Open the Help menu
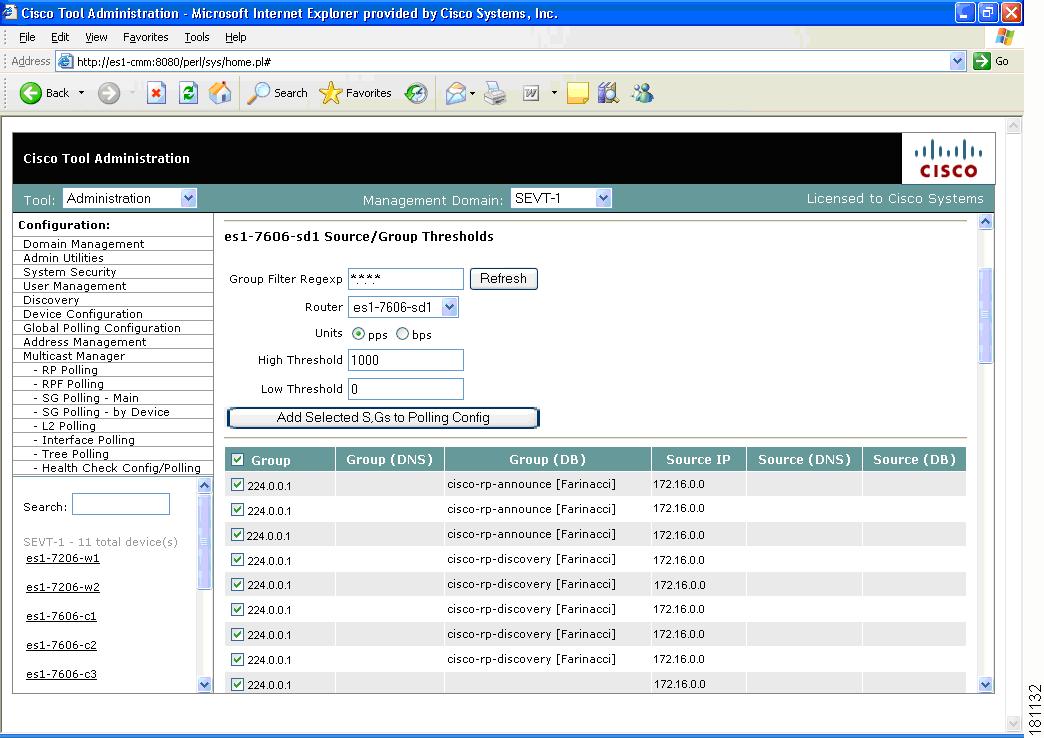Screen dimensions: 1044x738 [x=236, y=37]
